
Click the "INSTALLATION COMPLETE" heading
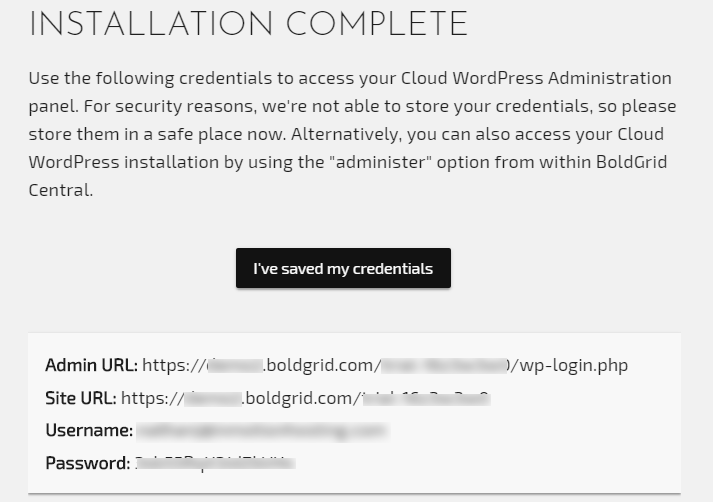[248, 24]
